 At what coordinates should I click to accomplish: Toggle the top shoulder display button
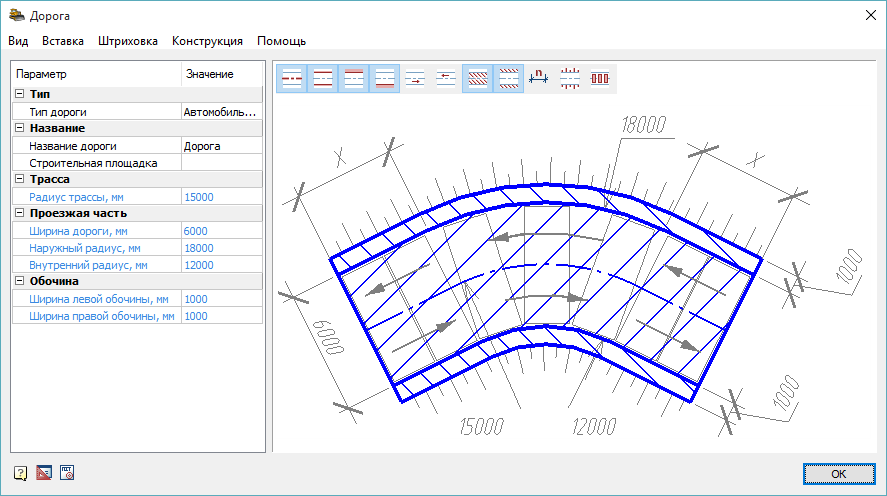354,79
